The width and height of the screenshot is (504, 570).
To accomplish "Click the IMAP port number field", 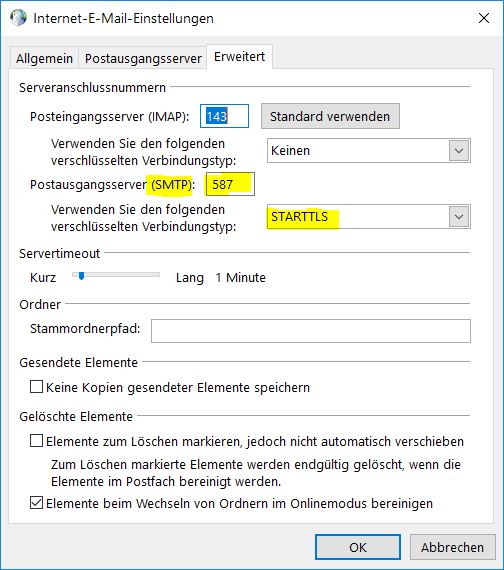I will pyautogui.click(x=224, y=116).
